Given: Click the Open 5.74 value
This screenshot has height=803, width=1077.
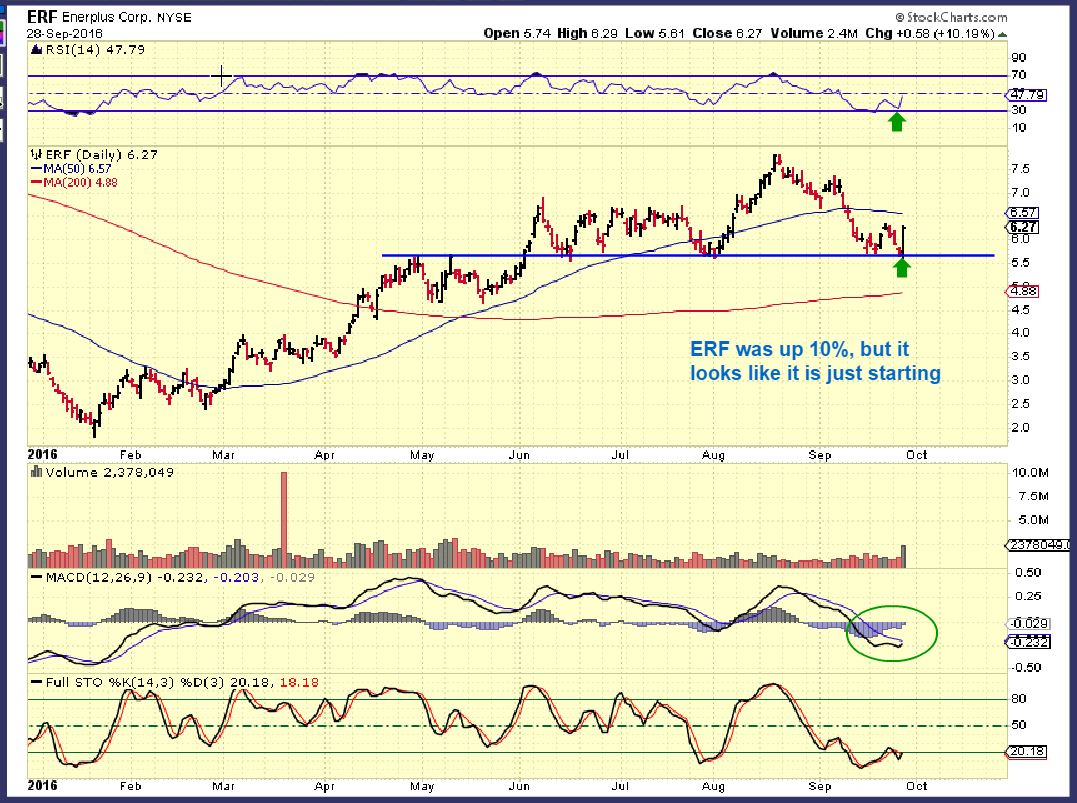Looking at the screenshot, I should click(x=517, y=33).
